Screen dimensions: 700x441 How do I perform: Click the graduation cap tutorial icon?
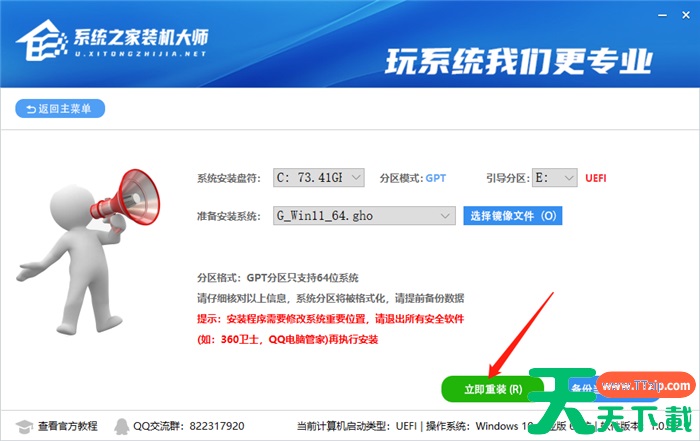tap(24, 426)
